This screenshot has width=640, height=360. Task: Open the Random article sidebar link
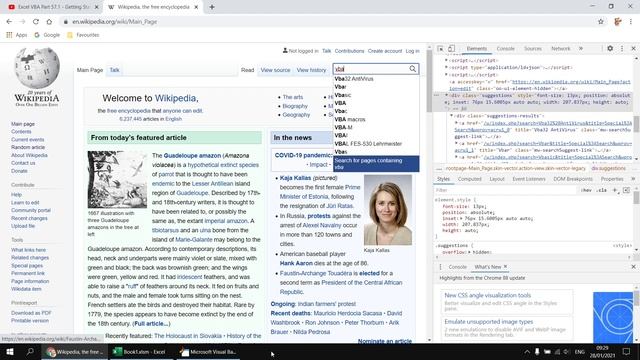point(28,147)
